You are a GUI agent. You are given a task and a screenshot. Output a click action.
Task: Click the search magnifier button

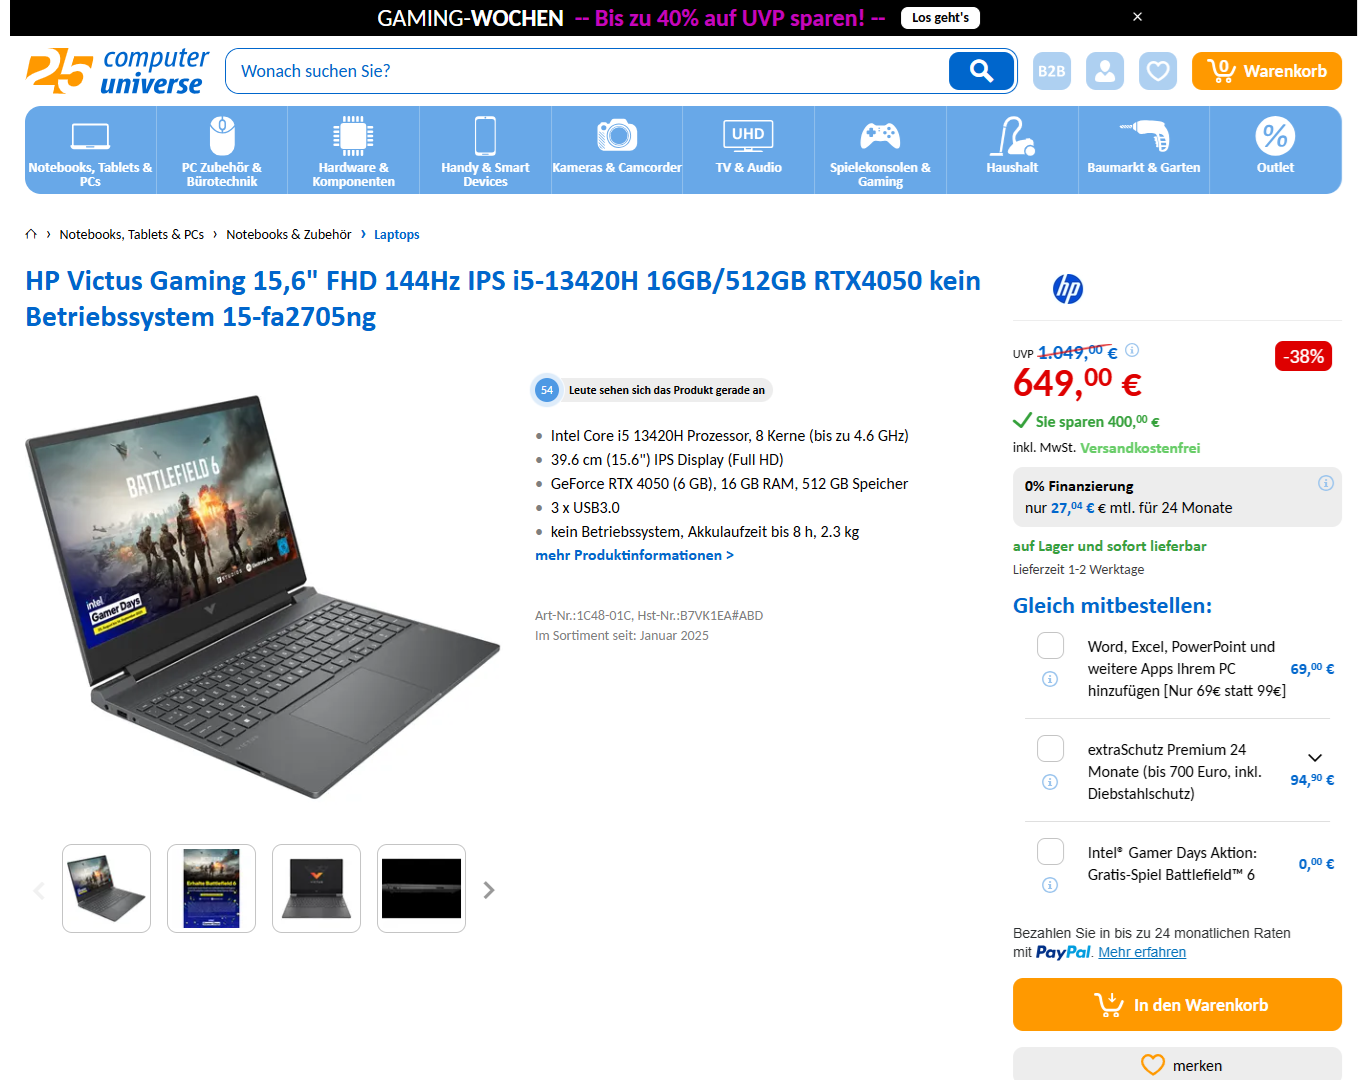coord(981,71)
